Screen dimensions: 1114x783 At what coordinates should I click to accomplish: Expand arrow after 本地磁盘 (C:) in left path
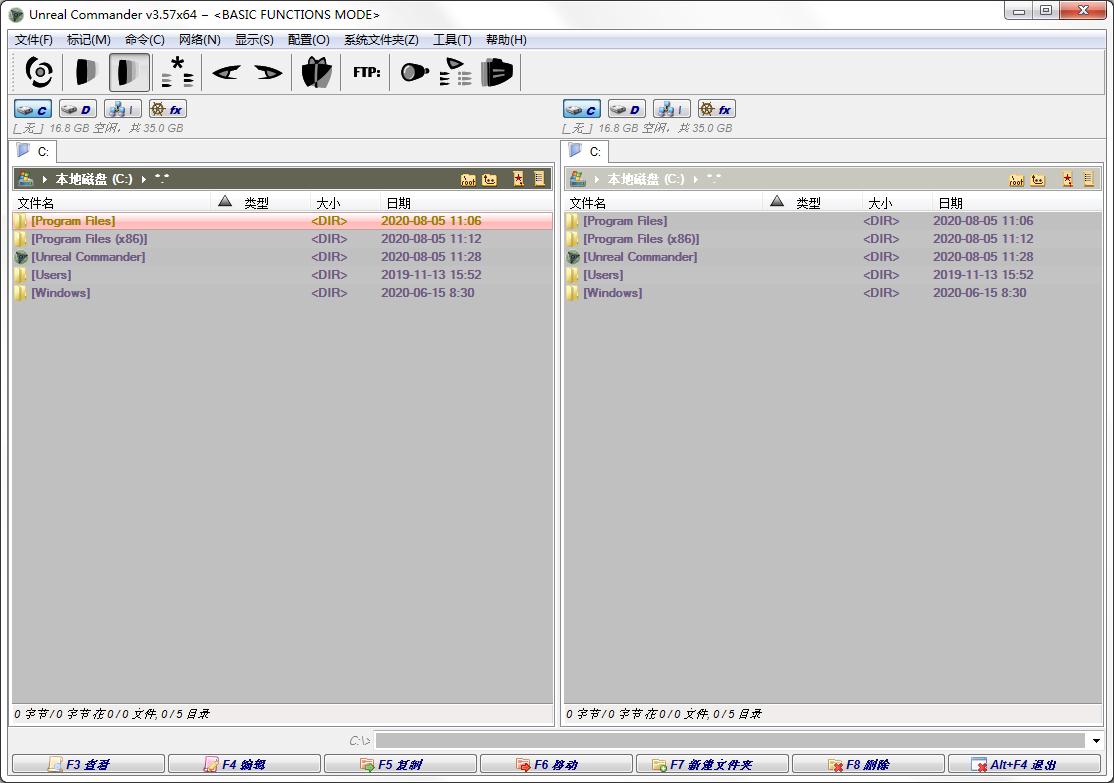tap(144, 180)
